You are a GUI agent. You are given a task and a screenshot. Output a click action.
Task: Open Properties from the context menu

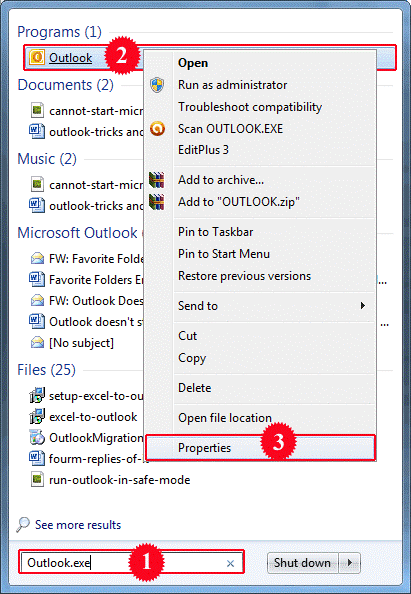click(x=261, y=448)
